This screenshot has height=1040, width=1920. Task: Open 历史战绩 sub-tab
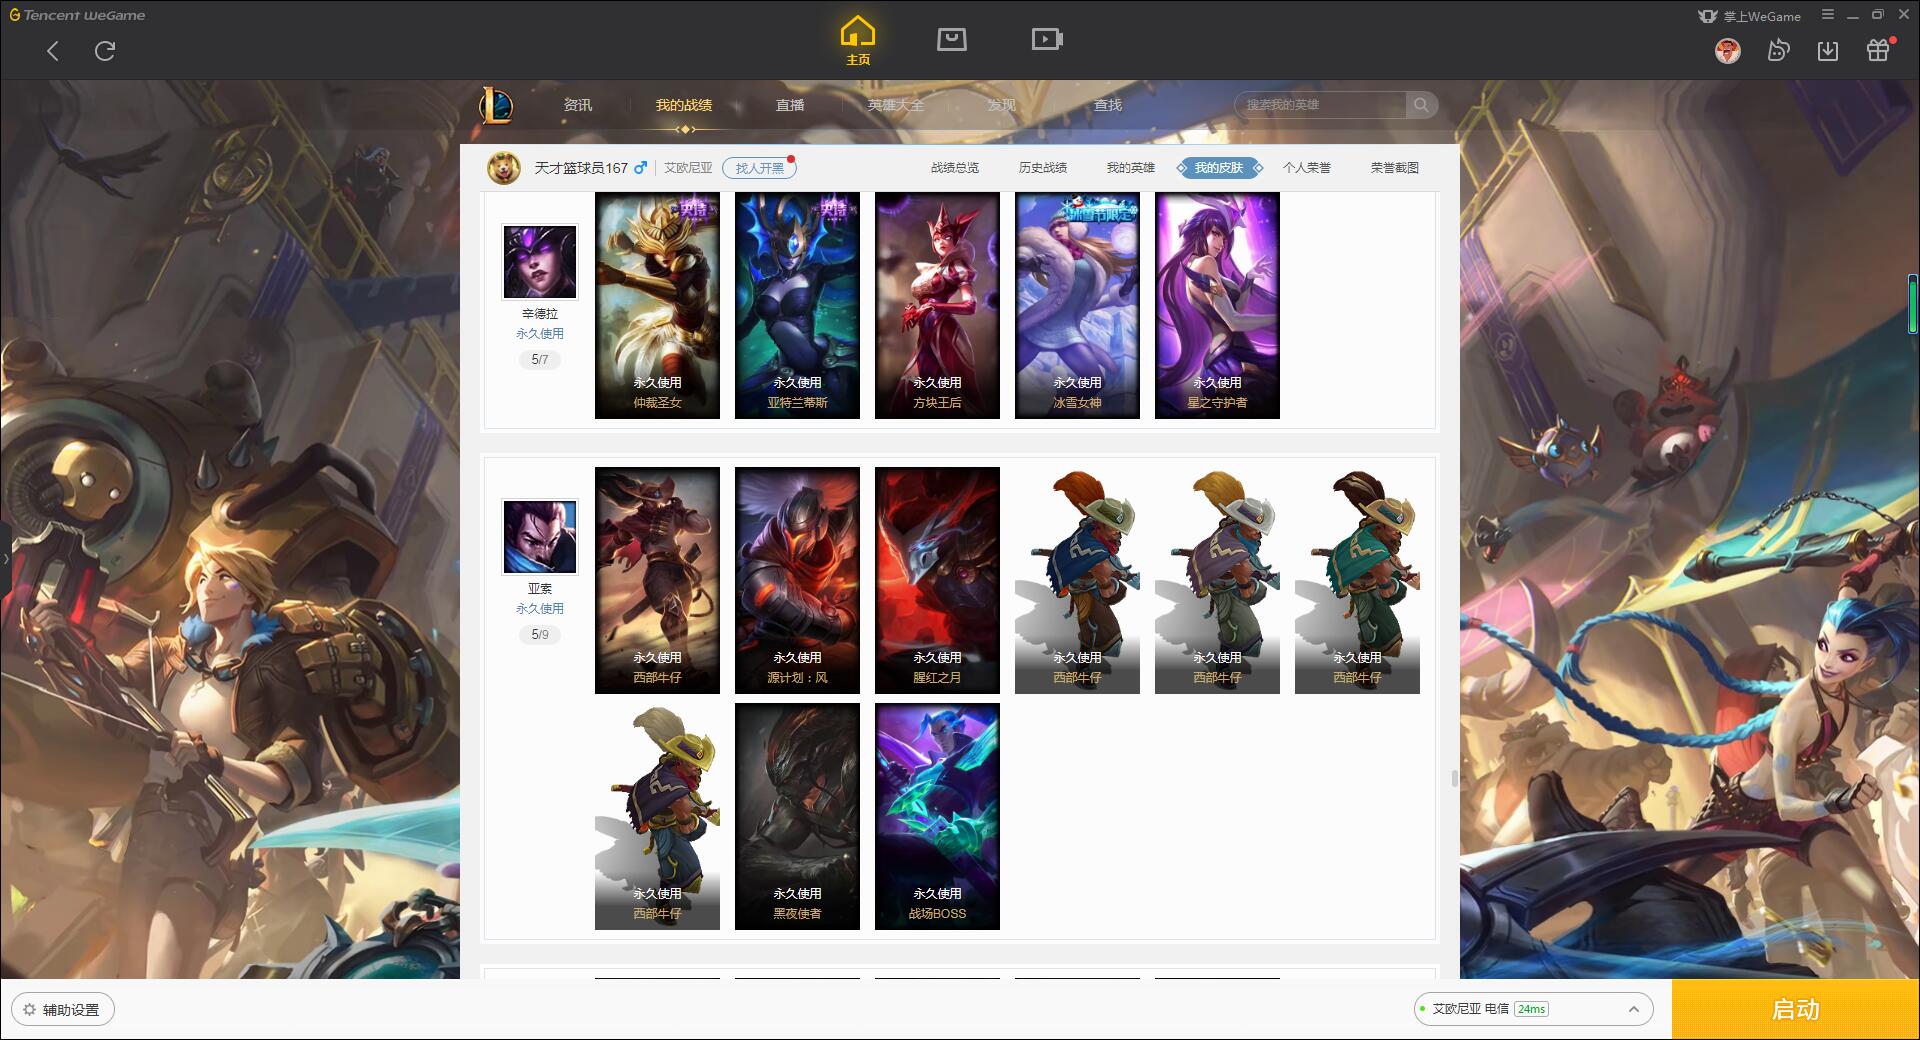[x=1043, y=168]
